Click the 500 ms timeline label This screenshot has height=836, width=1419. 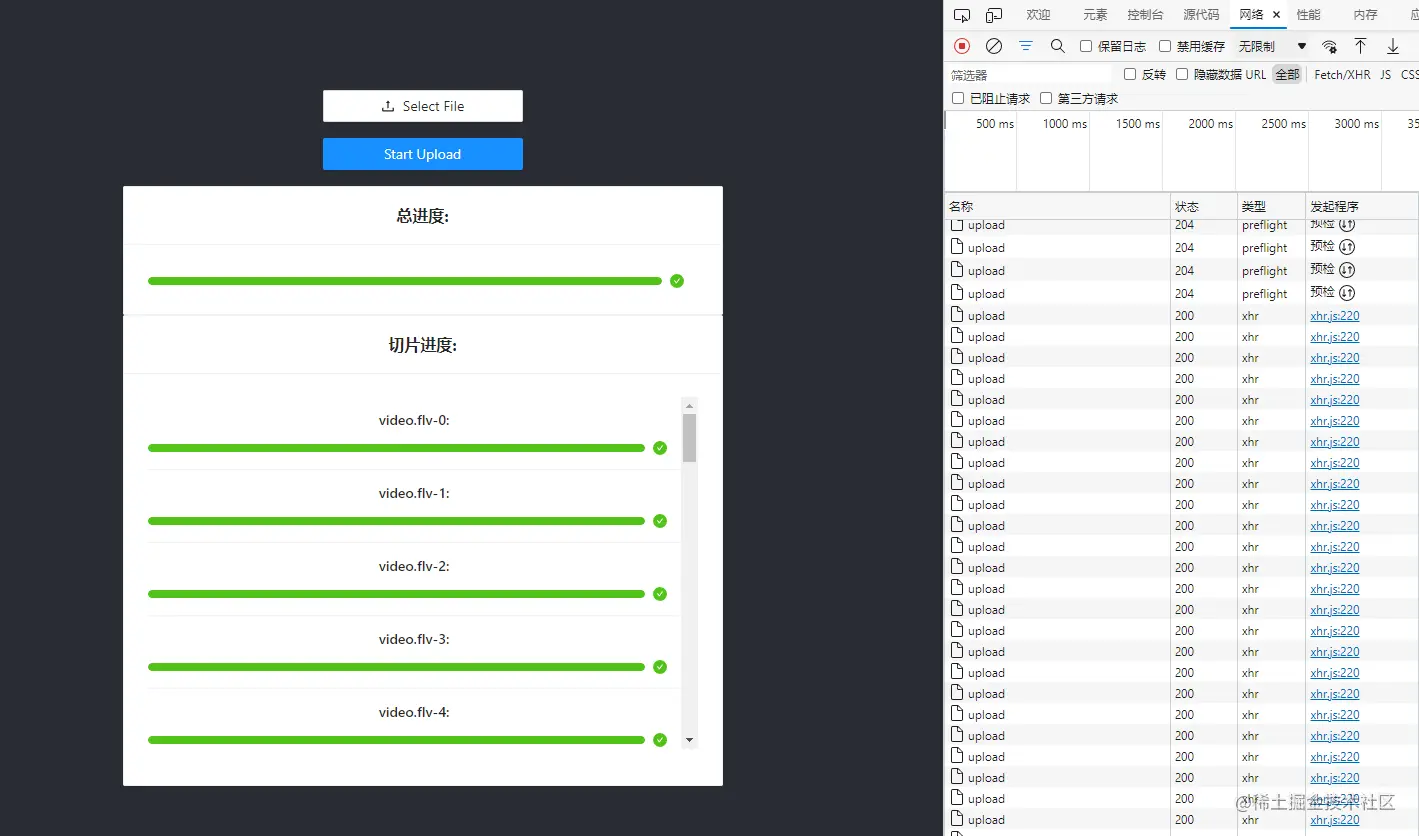pos(994,124)
